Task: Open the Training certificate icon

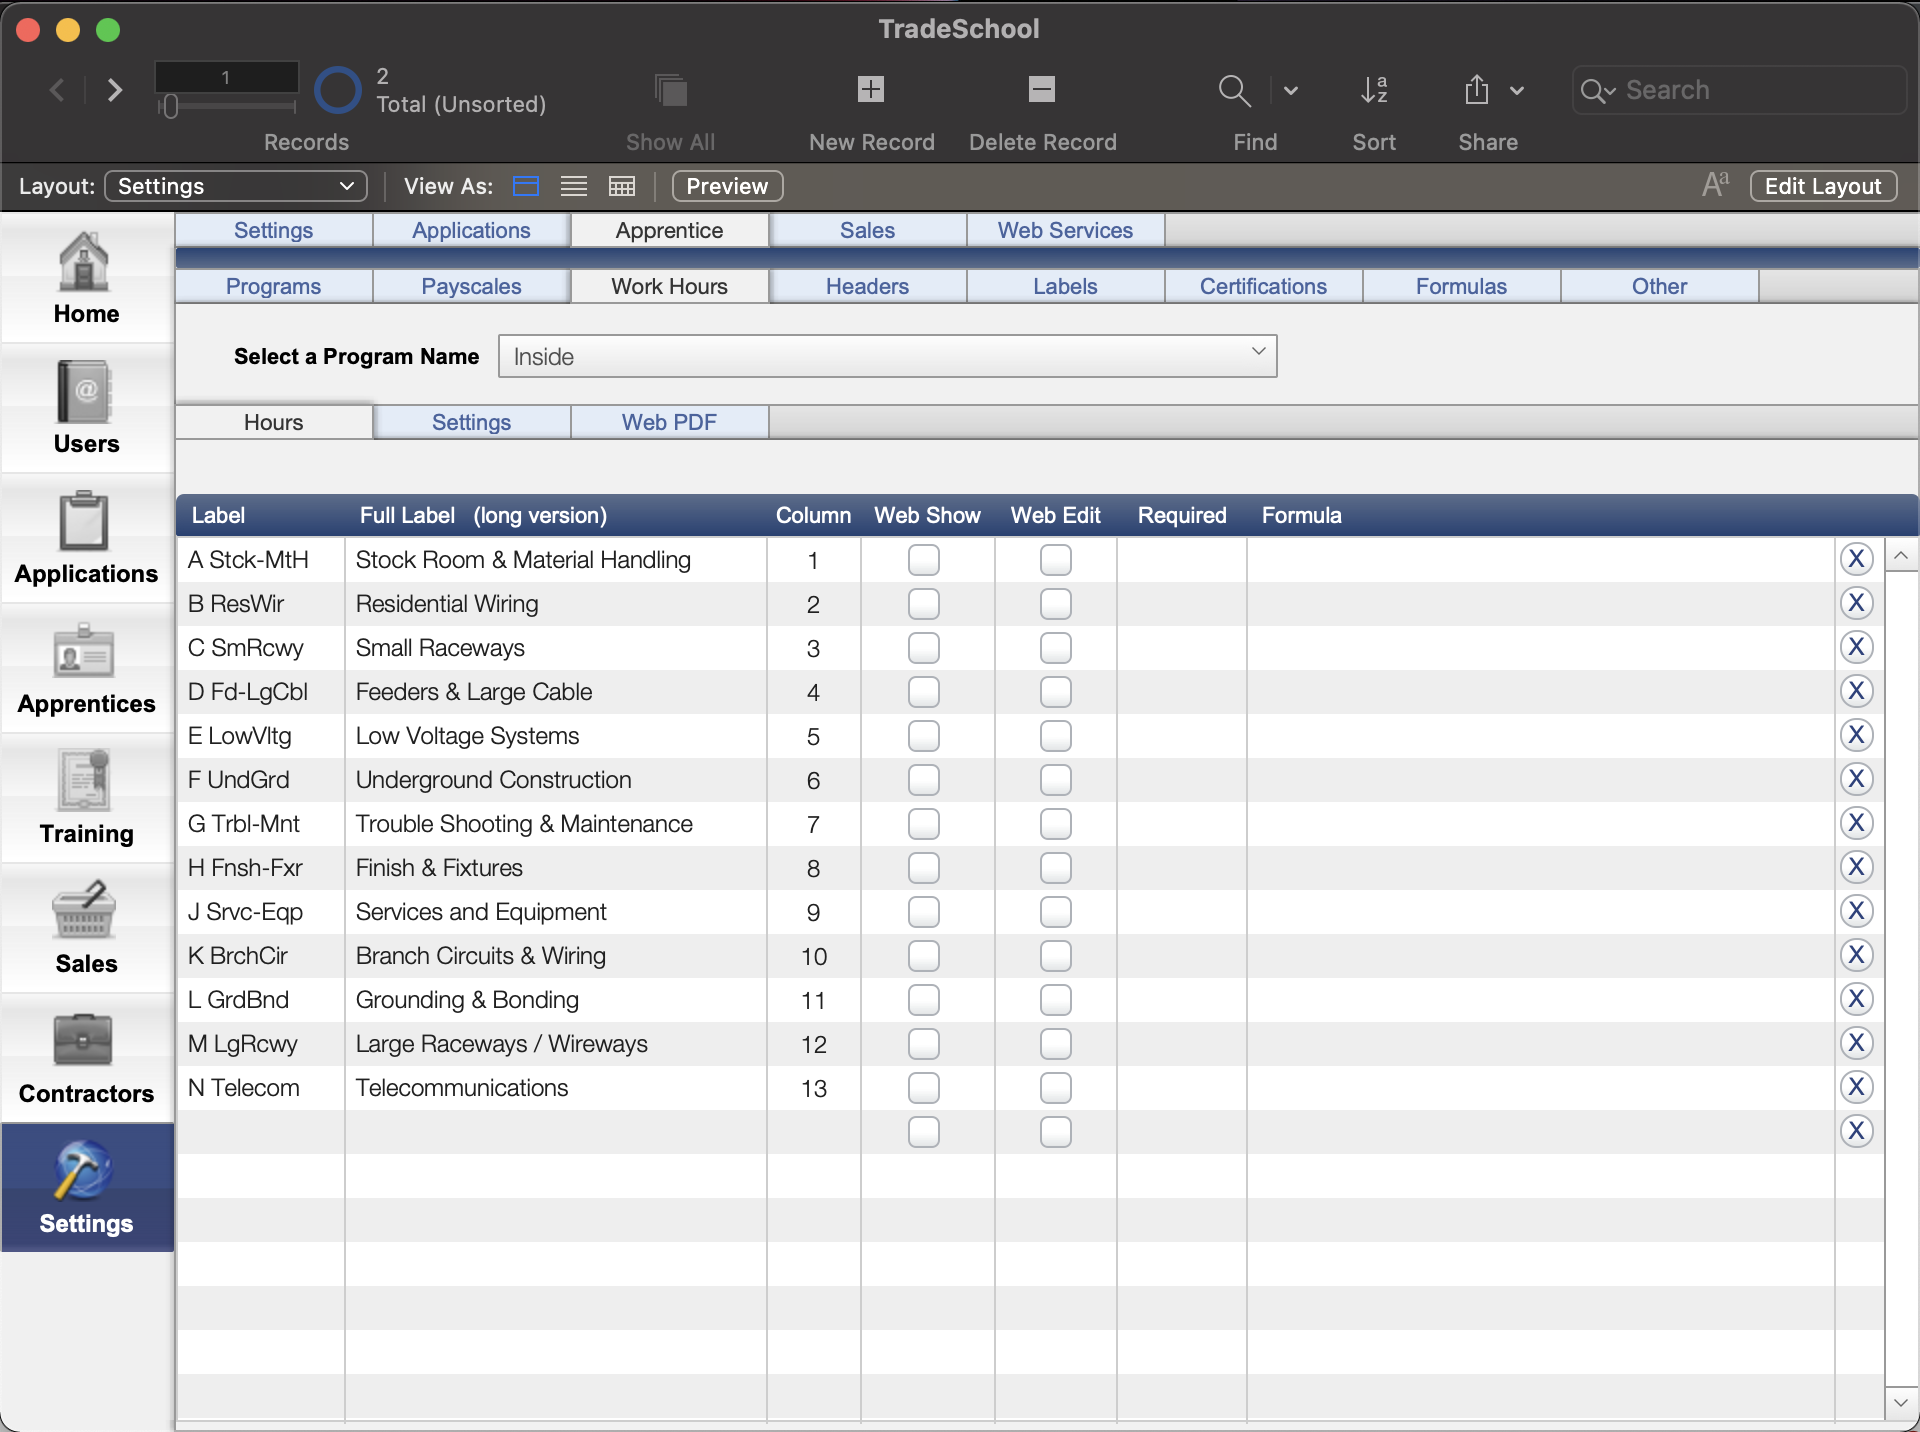Action: [85, 780]
